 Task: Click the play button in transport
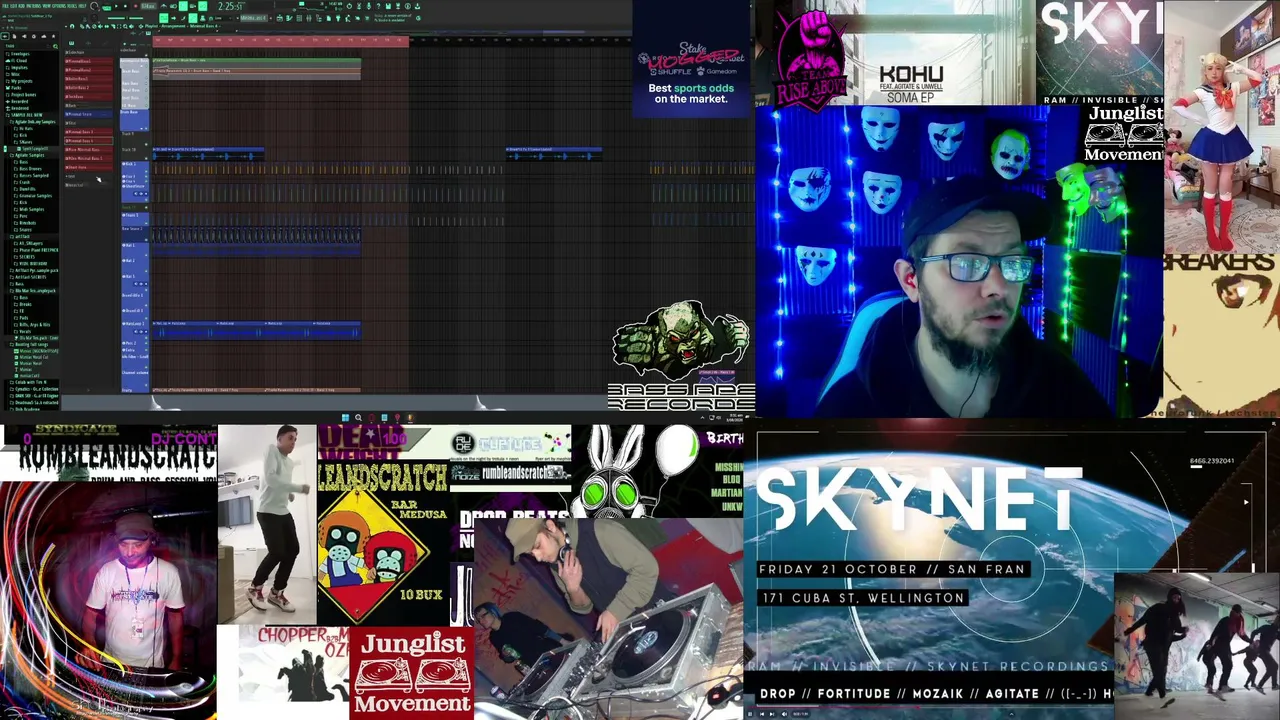pyautogui.click(x=116, y=6)
